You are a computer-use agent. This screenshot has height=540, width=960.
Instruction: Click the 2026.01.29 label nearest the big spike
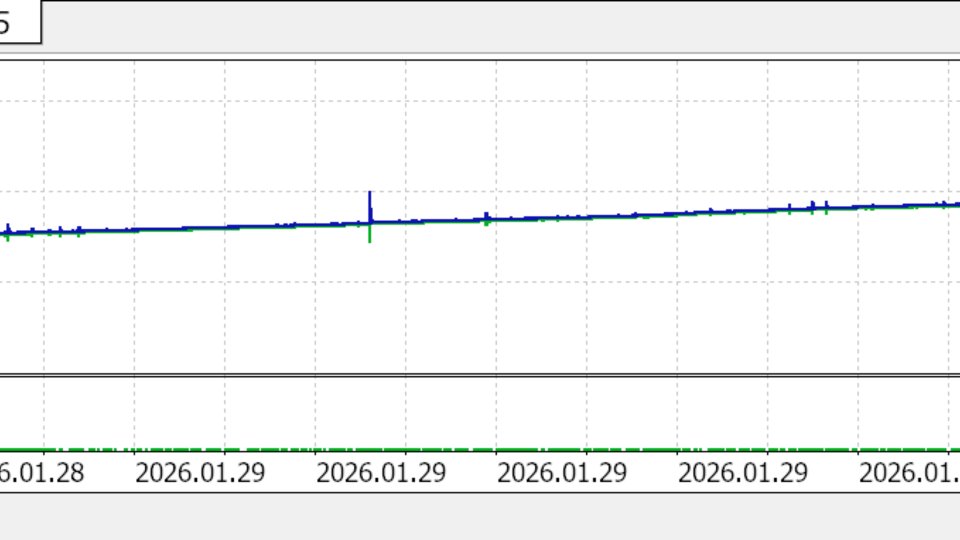pyautogui.click(x=381, y=473)
